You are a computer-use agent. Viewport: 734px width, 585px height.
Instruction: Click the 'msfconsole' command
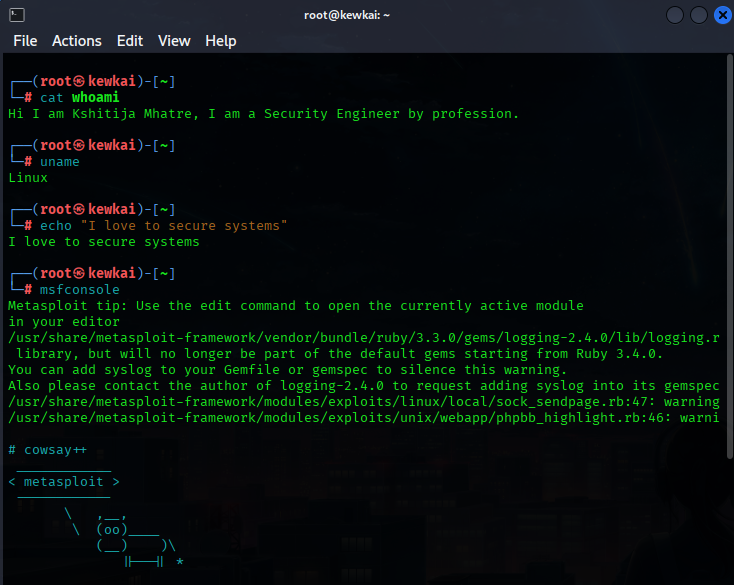[x=80, y=290]
